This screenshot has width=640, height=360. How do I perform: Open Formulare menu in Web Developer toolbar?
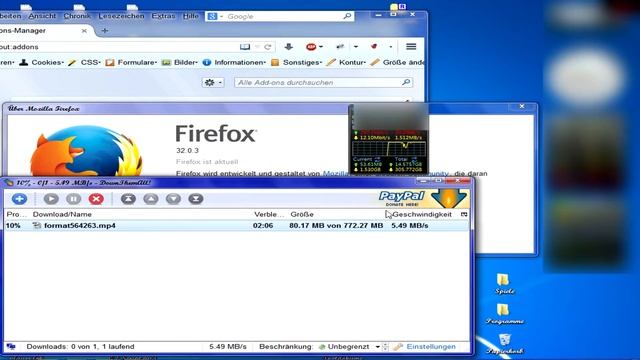(131, 62)
